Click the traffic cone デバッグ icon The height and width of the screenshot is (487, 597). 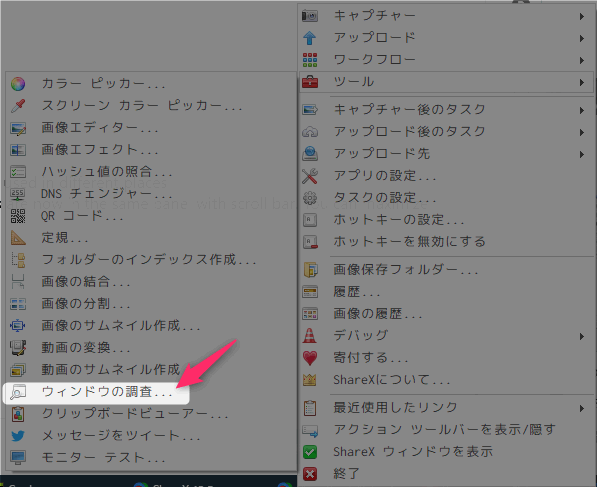(310, 336)
